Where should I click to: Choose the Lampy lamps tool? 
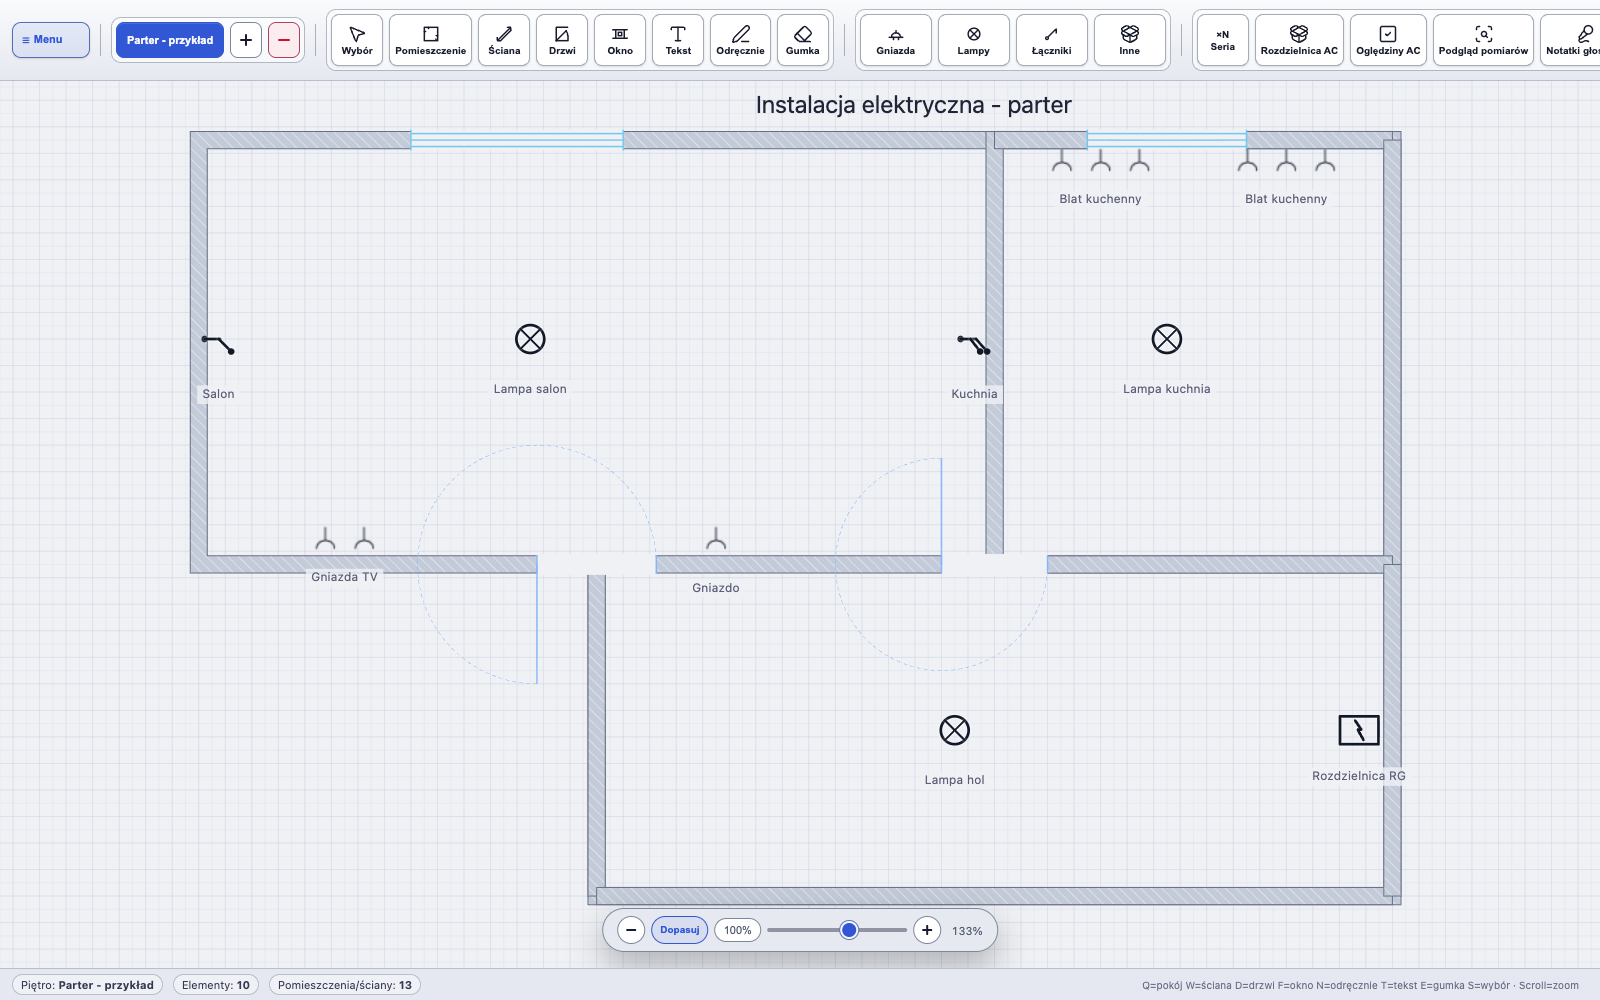[973, 40]
